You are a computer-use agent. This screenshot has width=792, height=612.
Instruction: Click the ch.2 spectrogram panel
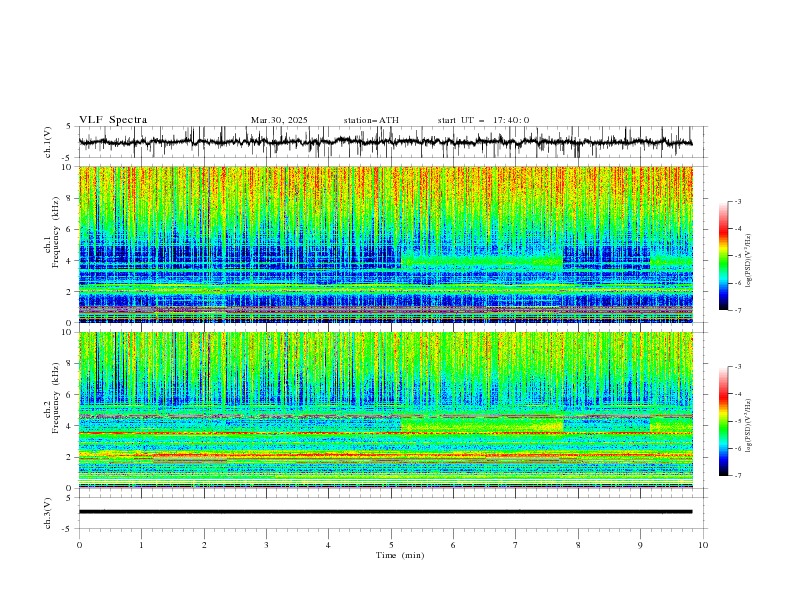(385, 410)
